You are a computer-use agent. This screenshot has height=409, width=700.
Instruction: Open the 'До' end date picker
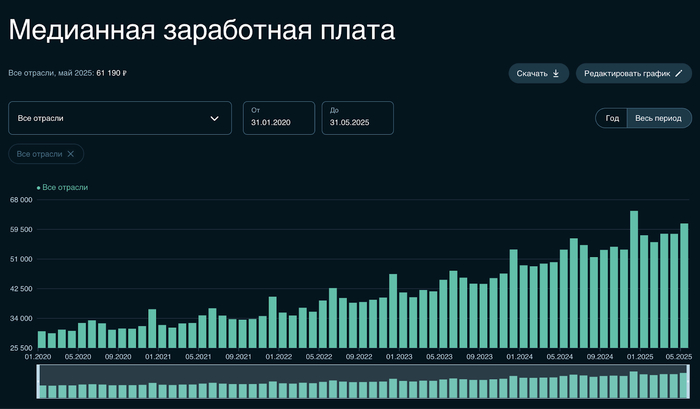click(x=358, y=118)
